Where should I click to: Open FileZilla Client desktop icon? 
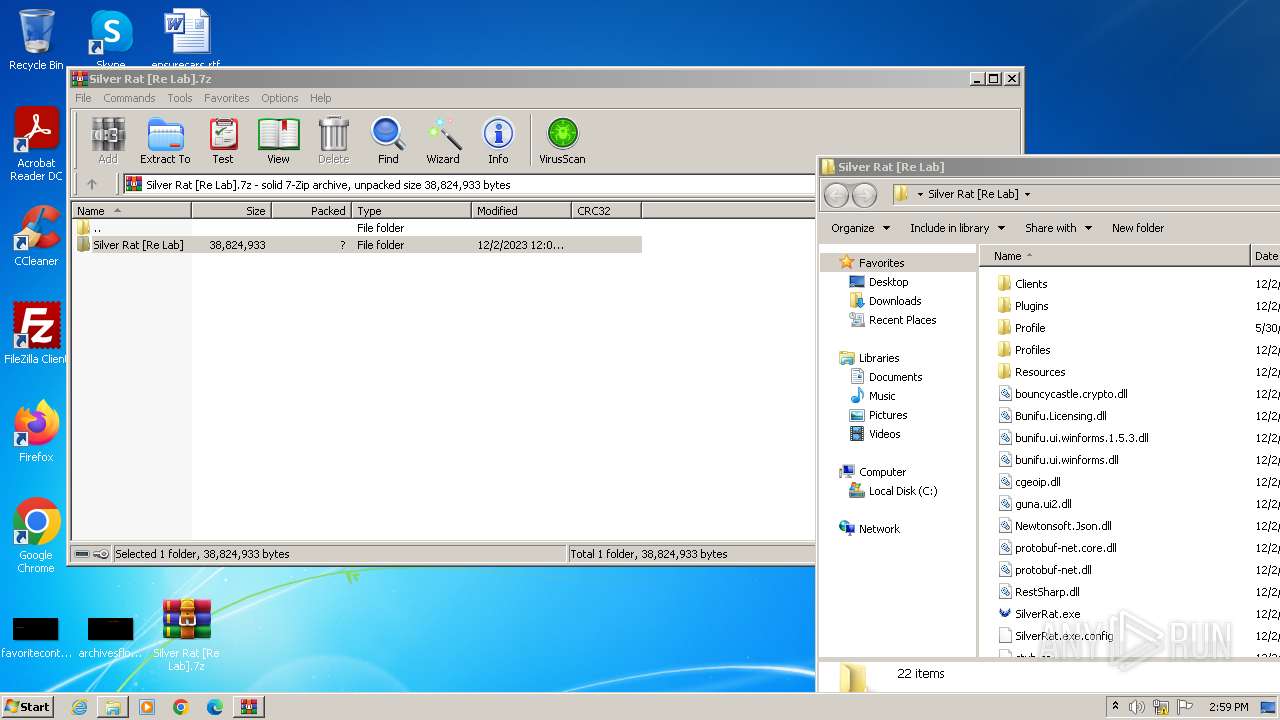(x=36, y=334)
